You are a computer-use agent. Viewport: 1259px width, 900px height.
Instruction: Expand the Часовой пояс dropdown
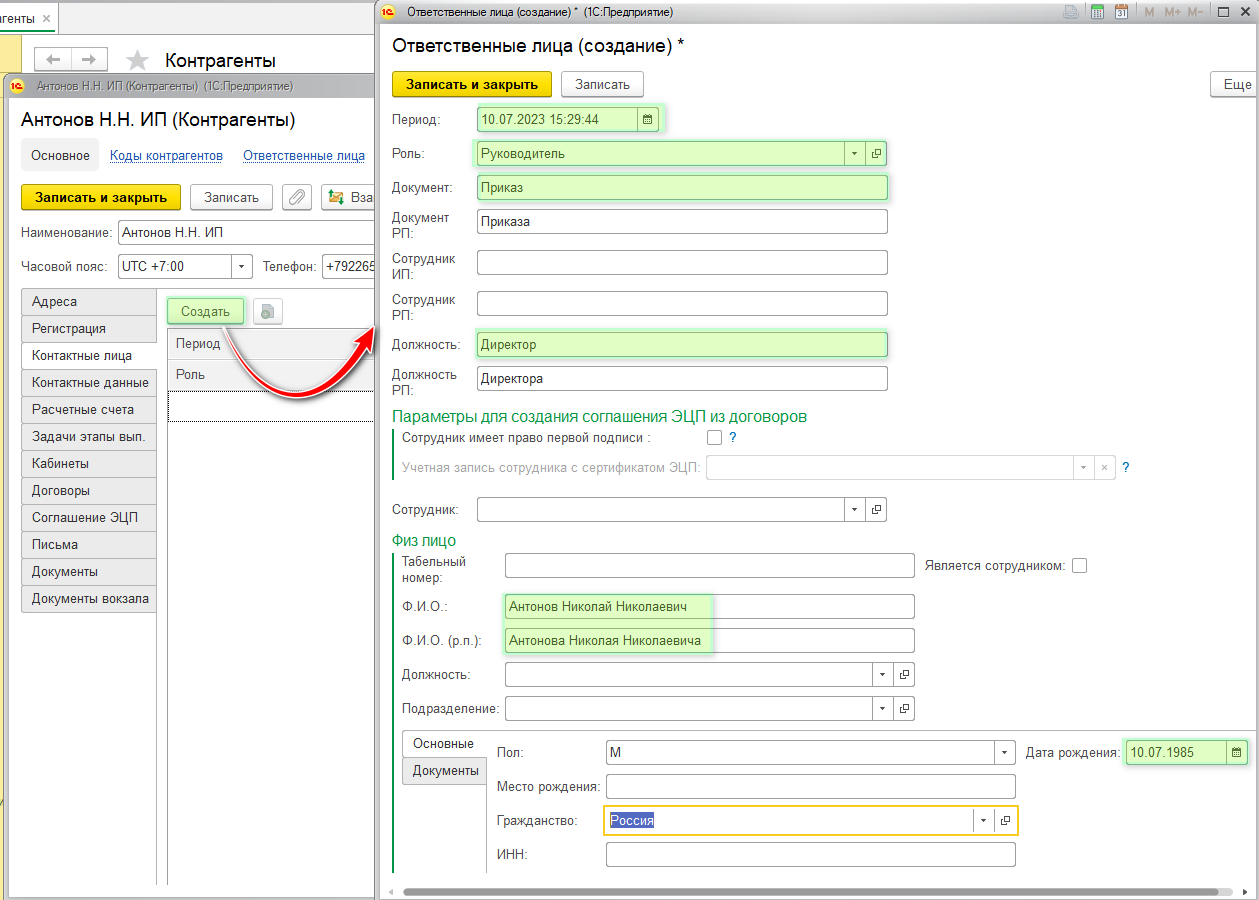click(x=241, y=267)
